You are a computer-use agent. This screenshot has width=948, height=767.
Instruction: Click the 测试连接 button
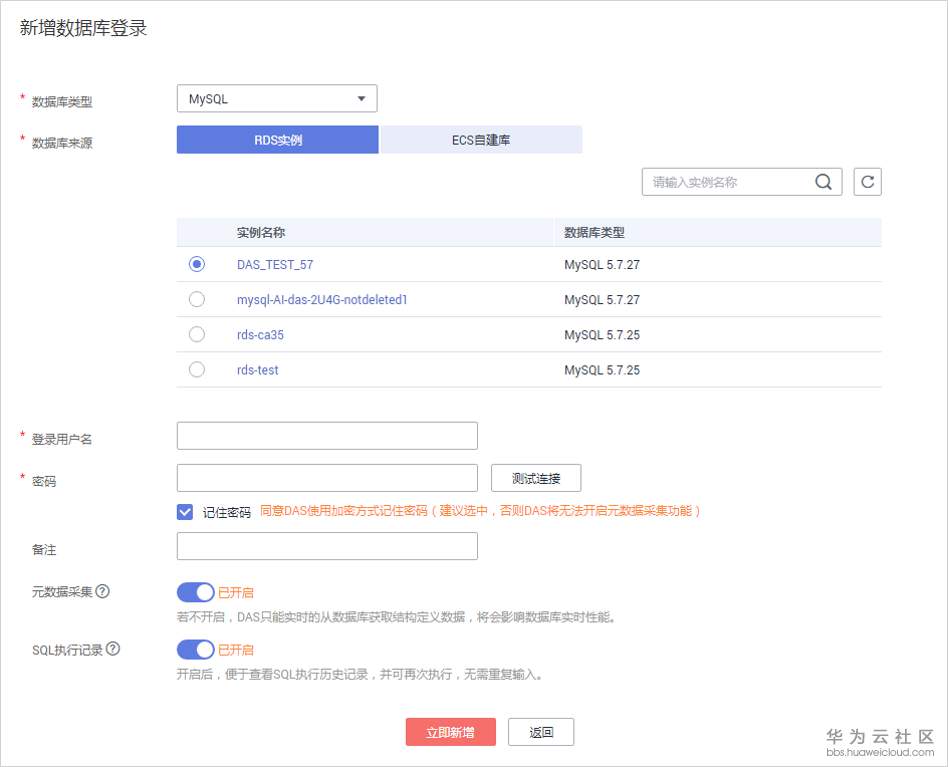pos(536,478)
